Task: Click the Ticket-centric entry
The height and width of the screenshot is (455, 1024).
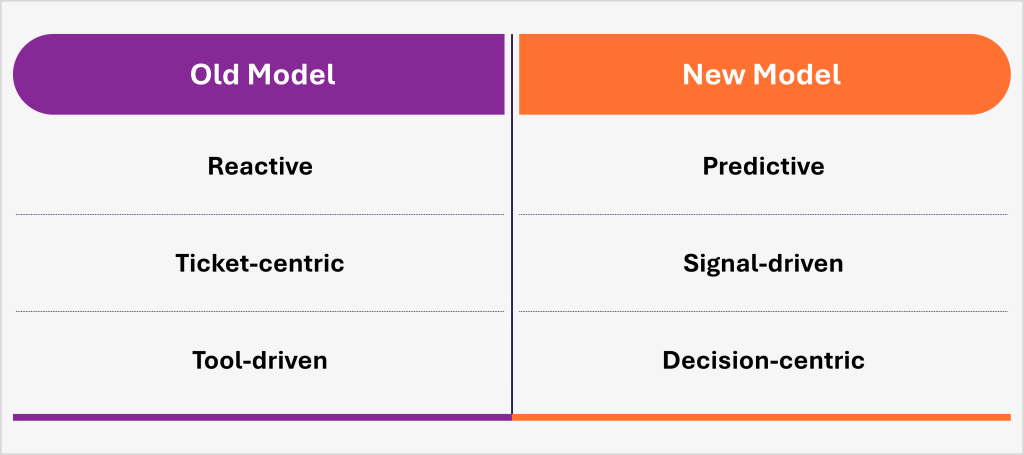Action: coord(260,263)
